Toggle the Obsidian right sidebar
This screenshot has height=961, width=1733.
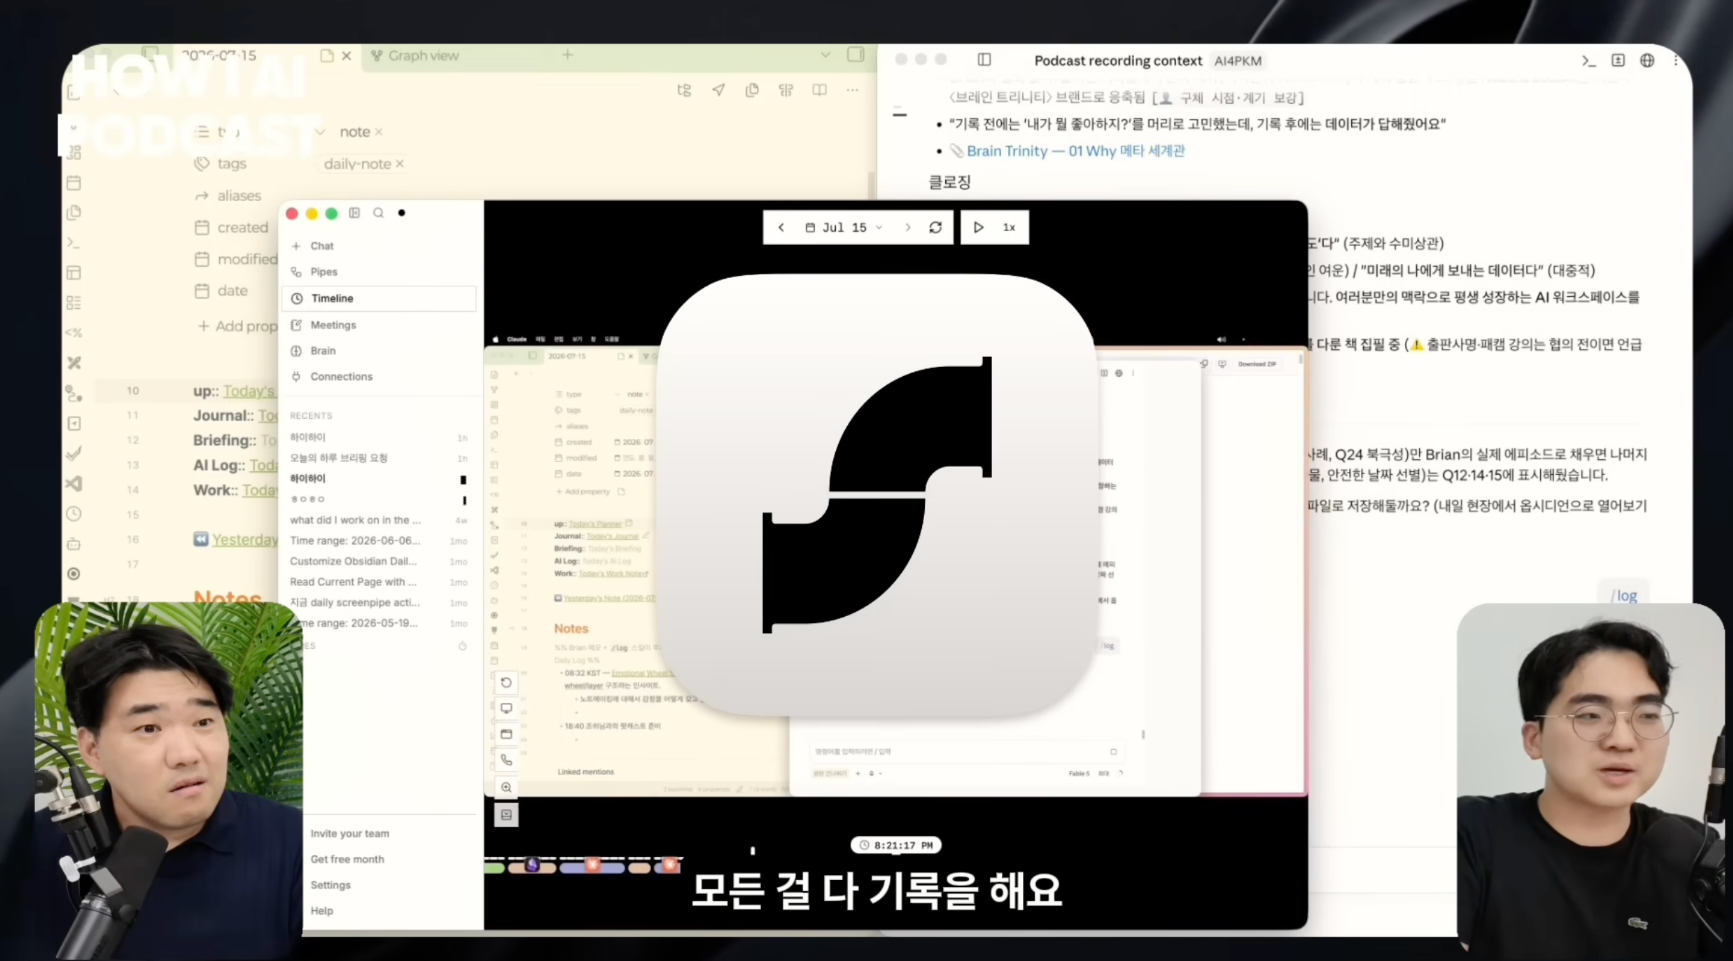point(855,55)
